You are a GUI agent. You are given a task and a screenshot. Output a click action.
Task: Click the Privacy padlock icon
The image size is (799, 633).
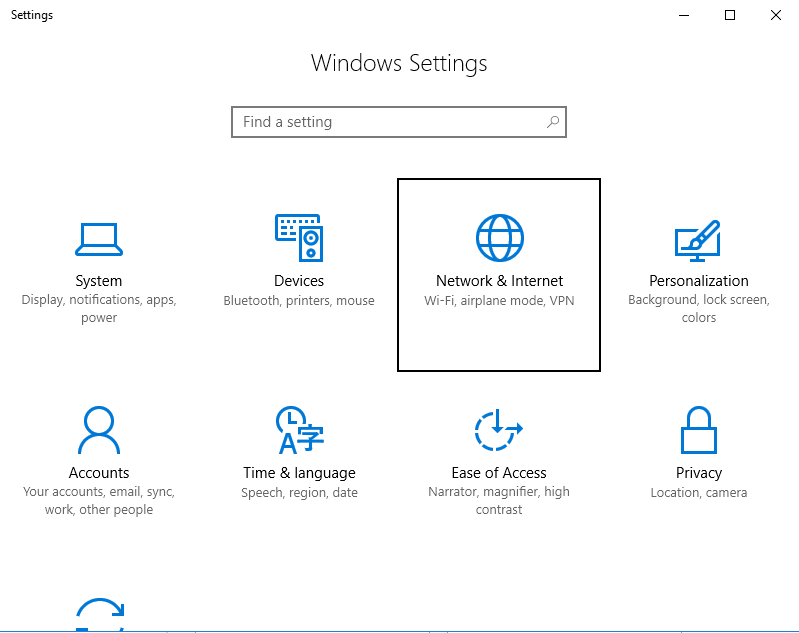point(698,430)
